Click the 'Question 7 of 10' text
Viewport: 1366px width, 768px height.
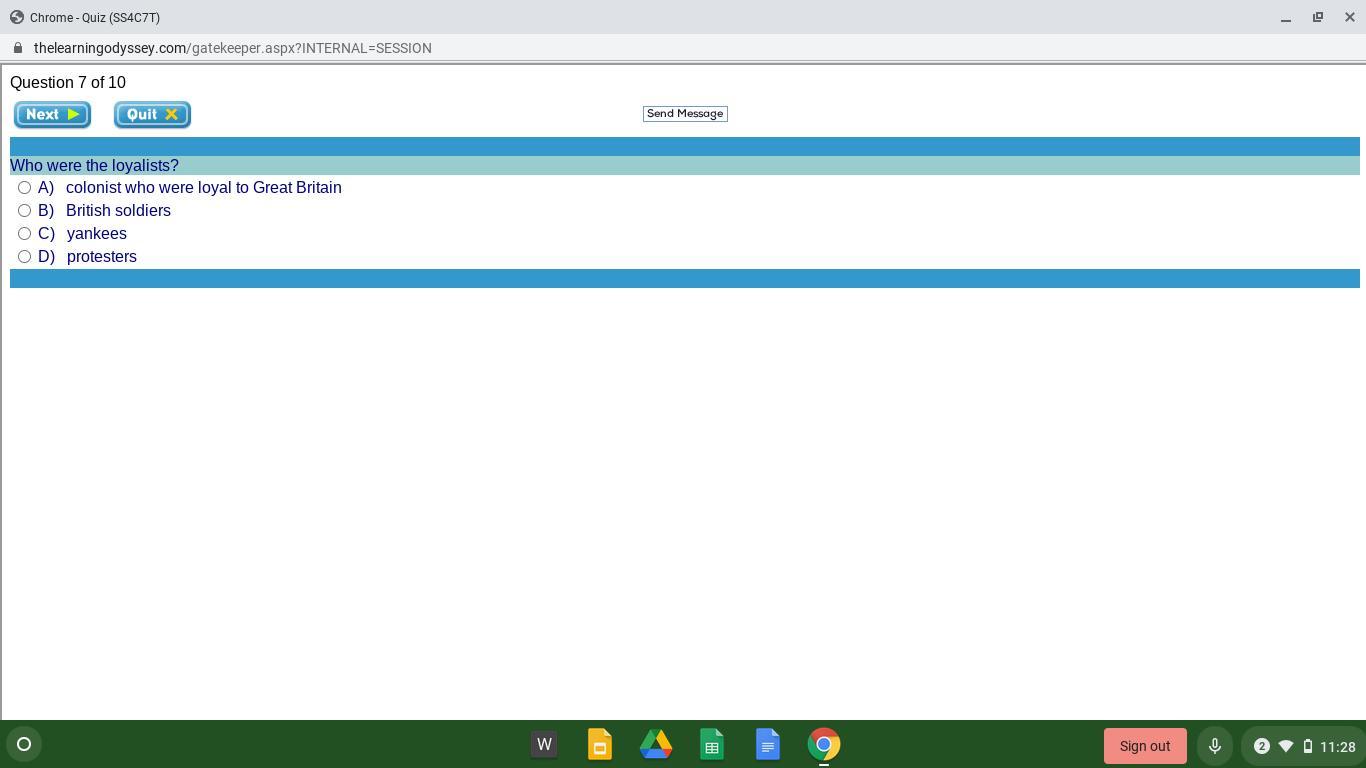click(x=68, y=82)
